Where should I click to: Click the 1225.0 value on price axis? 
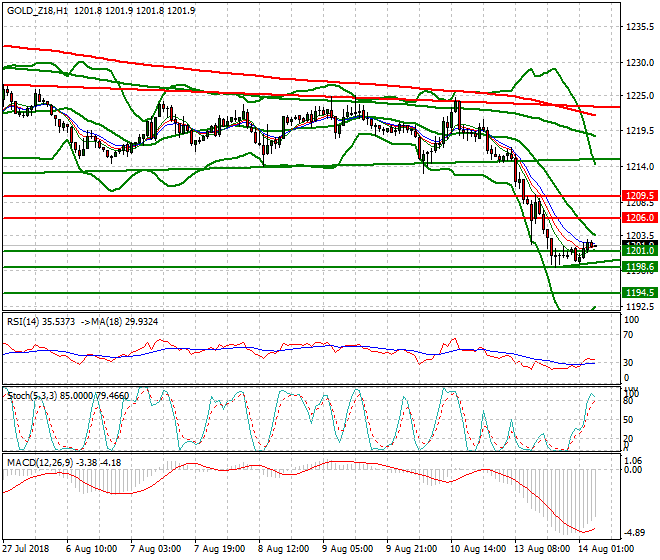pyautogui.click(x=638, y=96)
